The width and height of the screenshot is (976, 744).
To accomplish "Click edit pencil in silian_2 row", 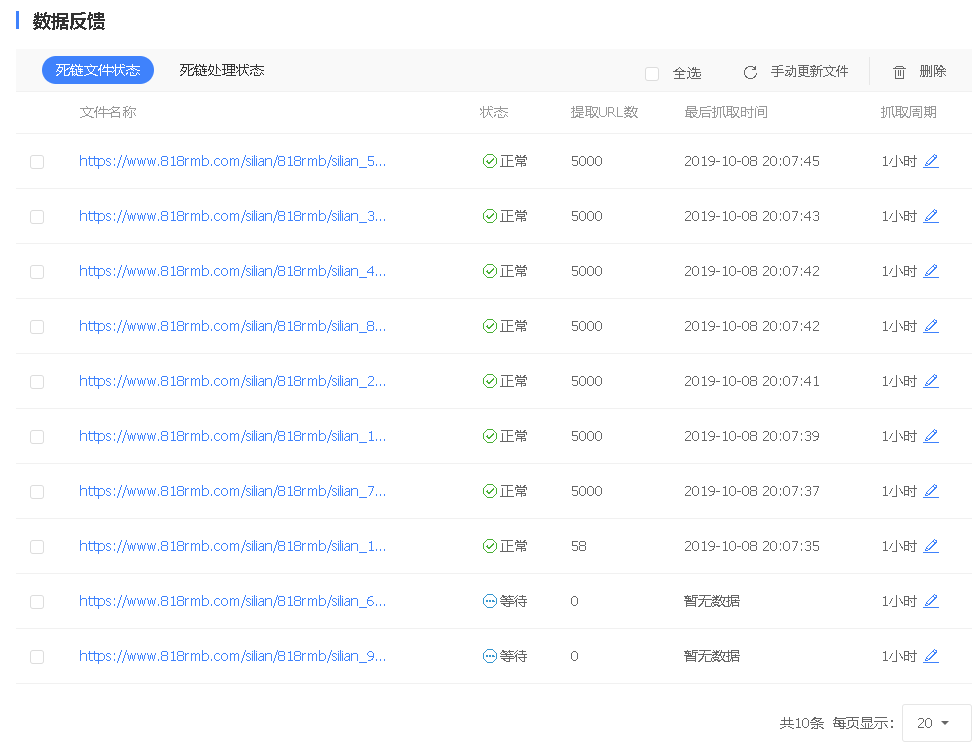I will point(931,381).
